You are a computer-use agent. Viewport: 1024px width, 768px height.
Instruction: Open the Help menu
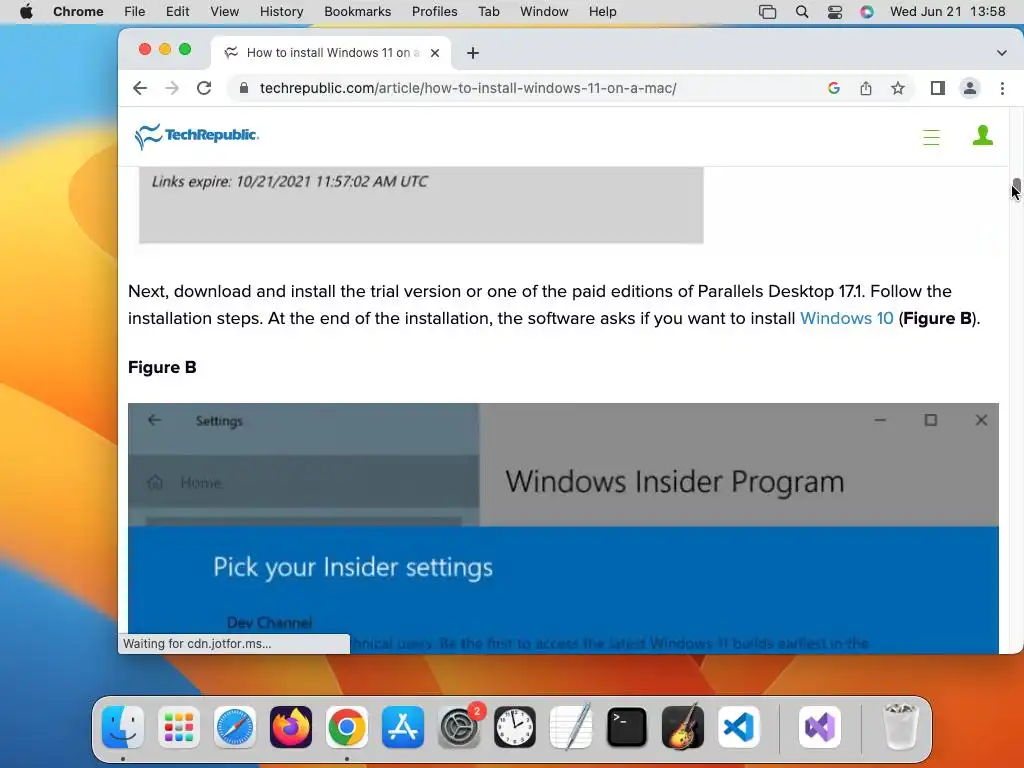602,12
